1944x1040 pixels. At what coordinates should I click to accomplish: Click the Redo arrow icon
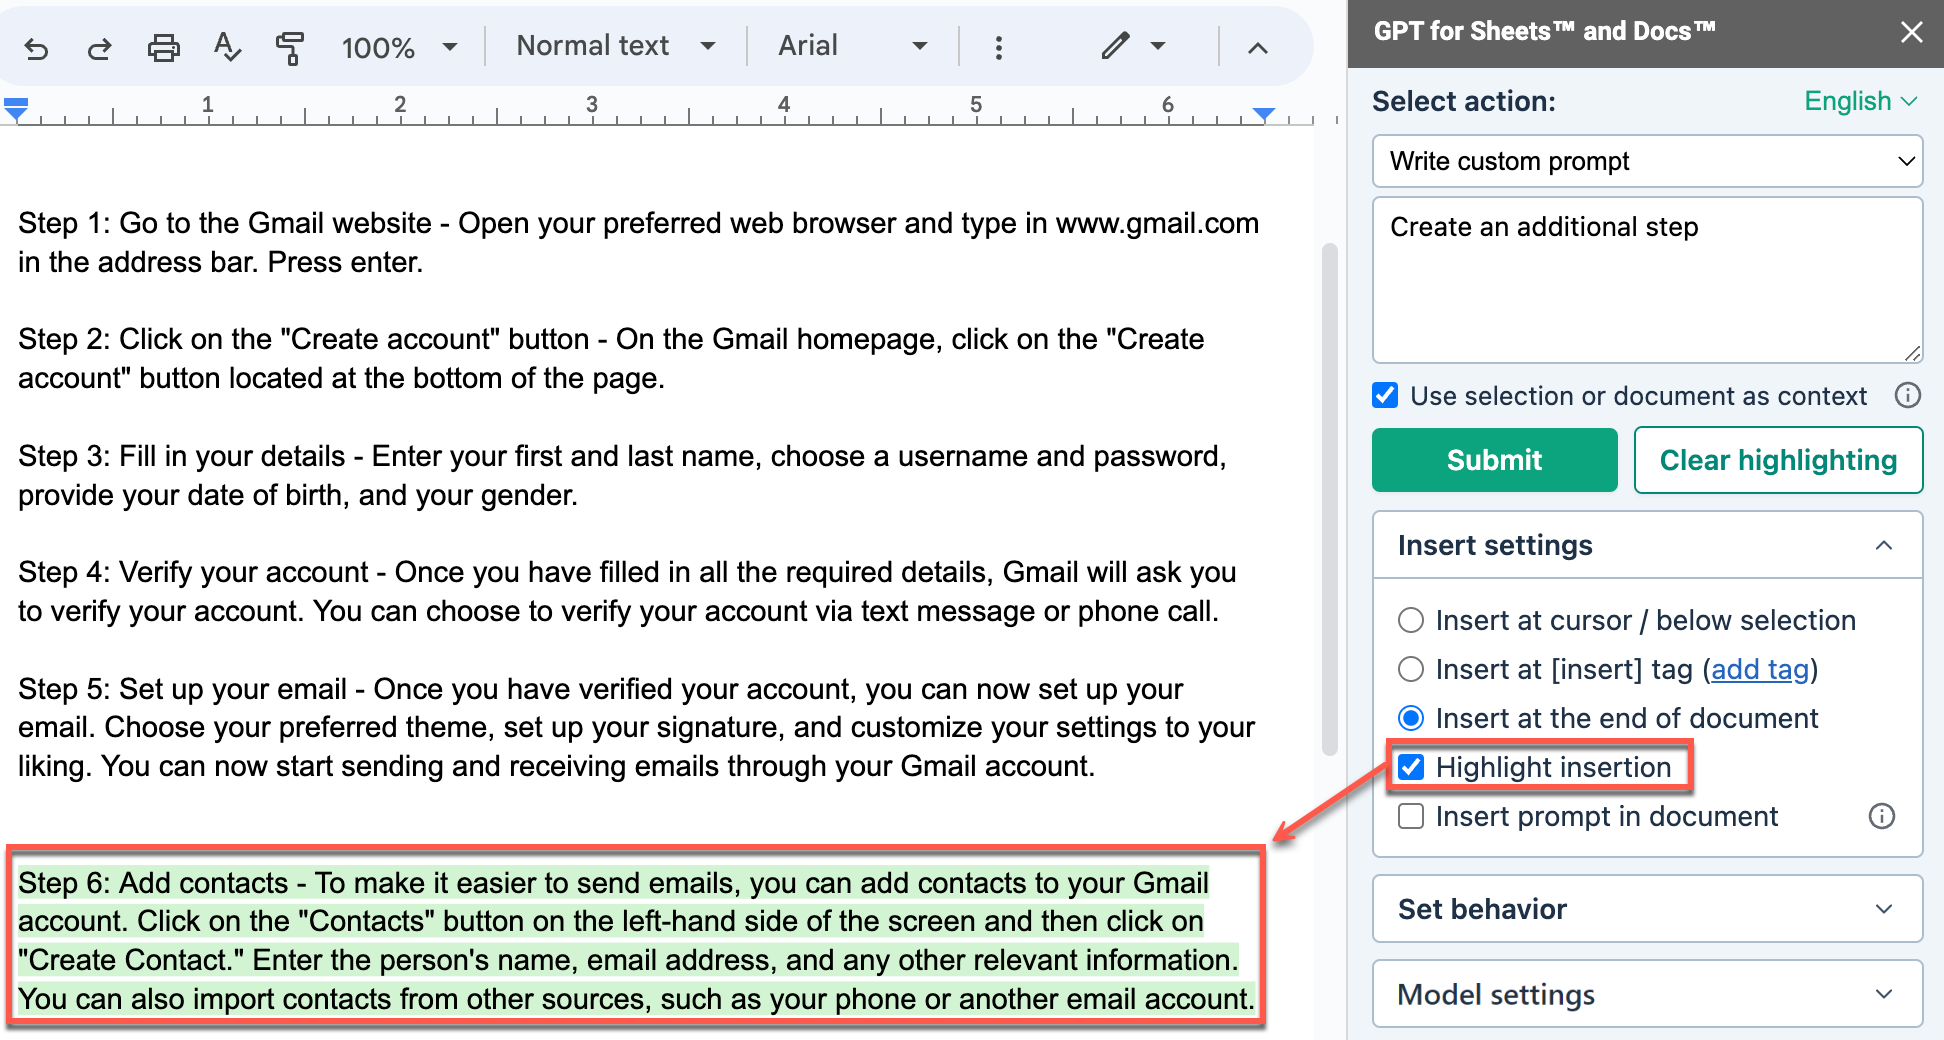point(99,48)
